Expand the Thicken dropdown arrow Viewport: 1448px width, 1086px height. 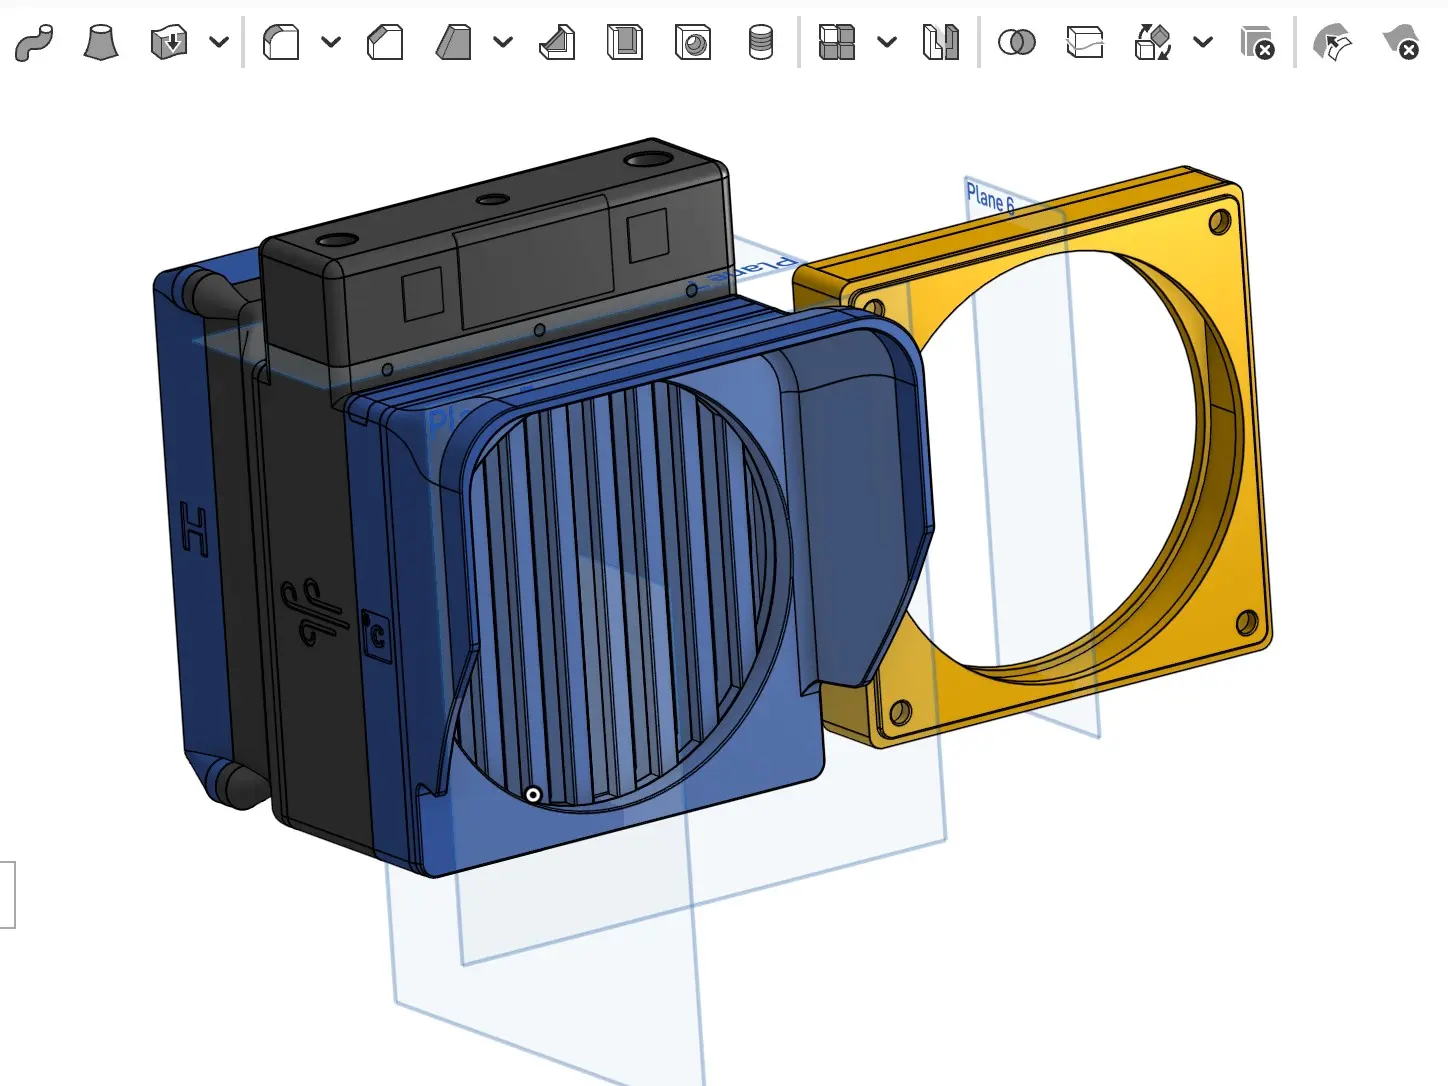tap(218, 42)
